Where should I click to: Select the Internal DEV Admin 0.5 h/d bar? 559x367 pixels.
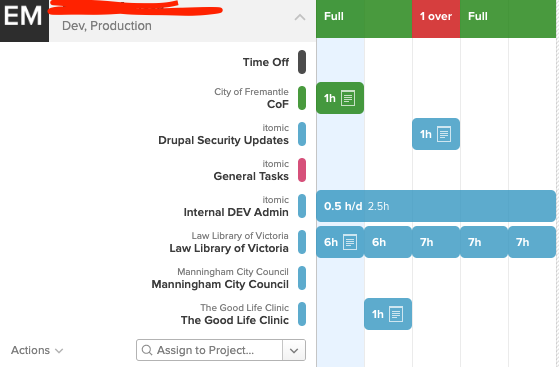coord(436,206)
